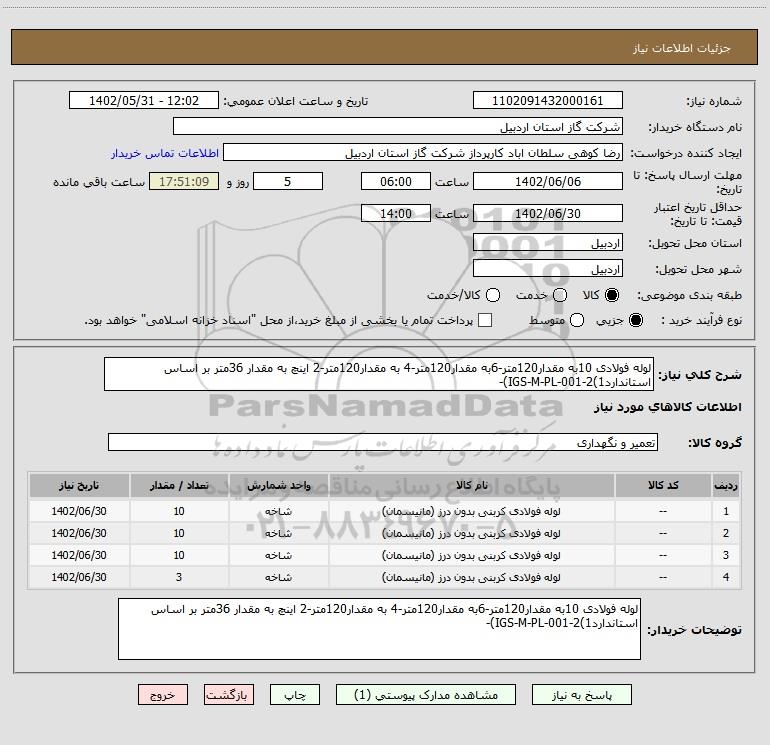The width and height of the screenshot is (770, 745).
Task: Click quantity 3 in row 4
Action: pyautogui.click(x=179, y=577)
